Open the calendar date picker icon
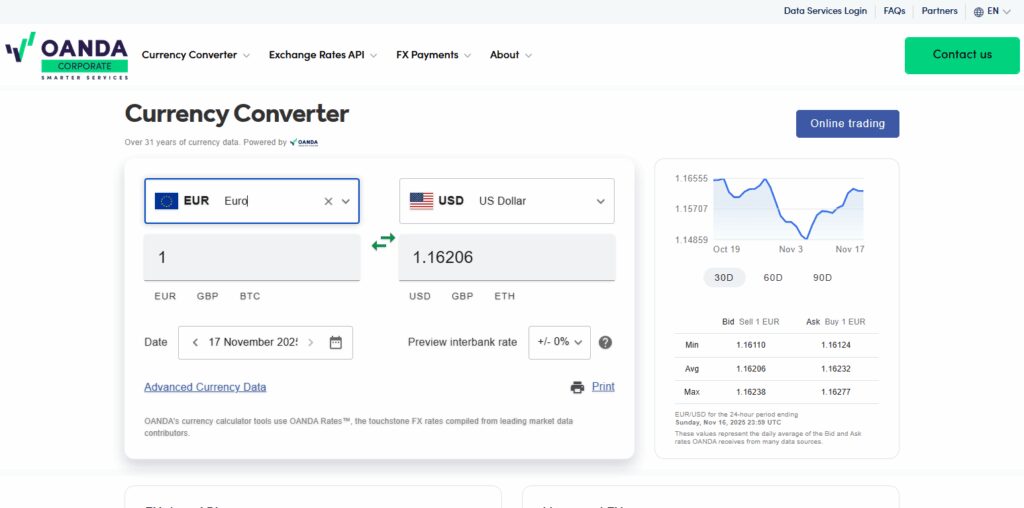Screen dimensions: 1024x508 coord(336,342)
